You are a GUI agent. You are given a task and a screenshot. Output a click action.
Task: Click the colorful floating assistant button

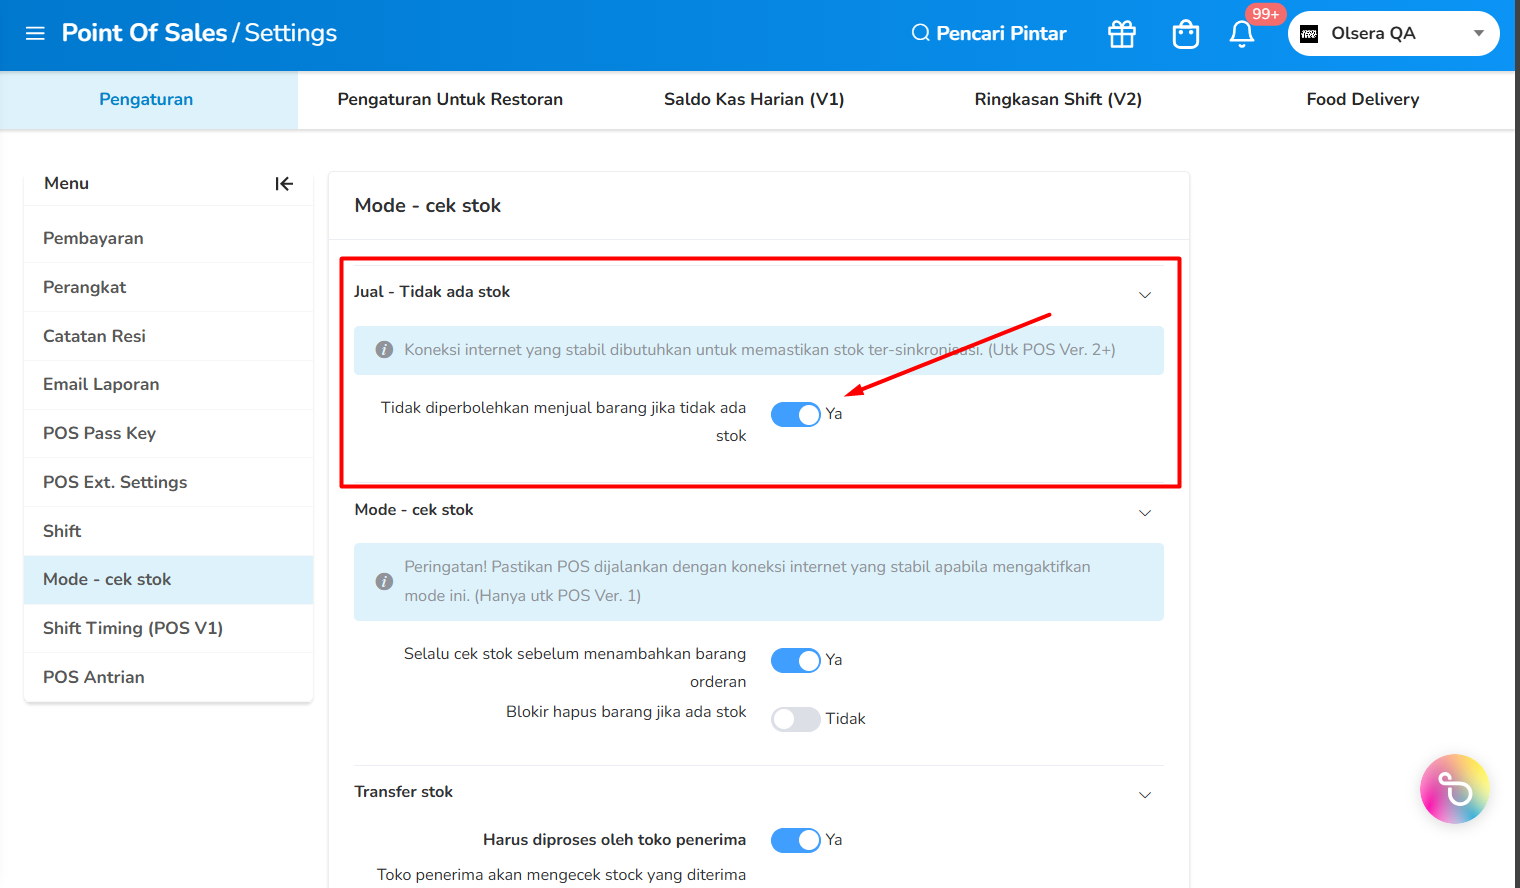pos(1454,789)
